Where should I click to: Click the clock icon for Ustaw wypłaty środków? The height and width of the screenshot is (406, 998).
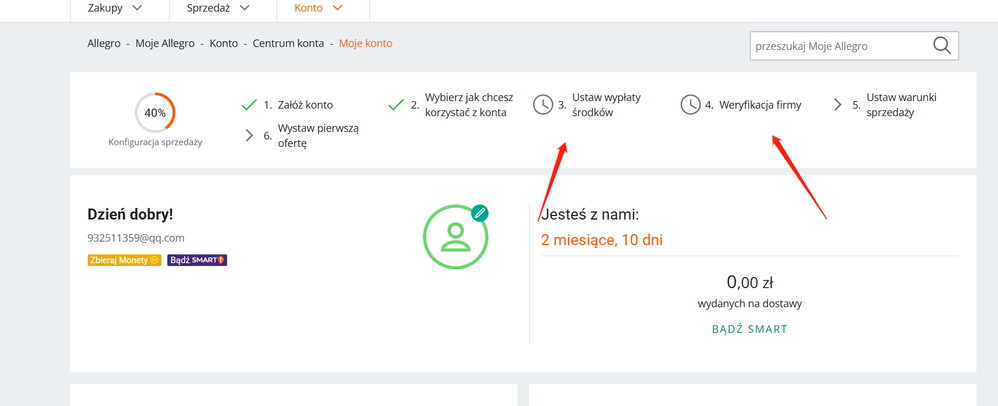coord(543,105)
